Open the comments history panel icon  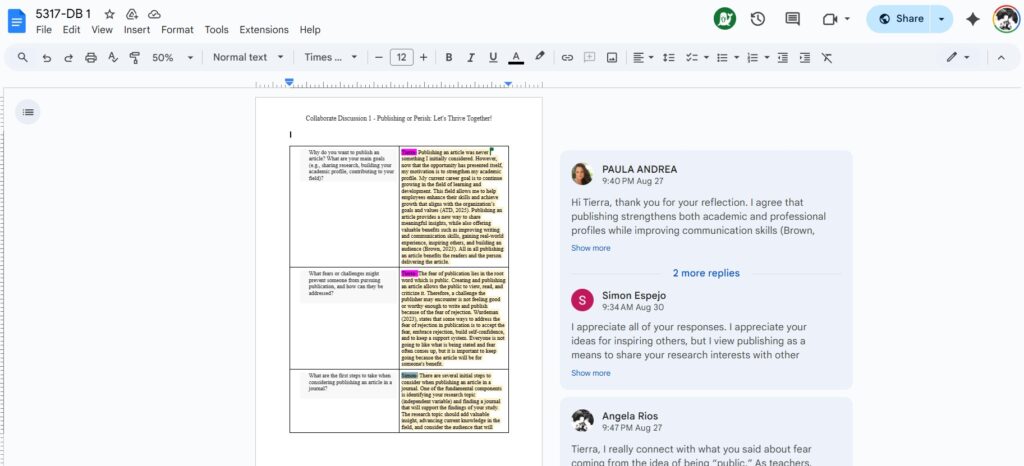tap(793, 19)
